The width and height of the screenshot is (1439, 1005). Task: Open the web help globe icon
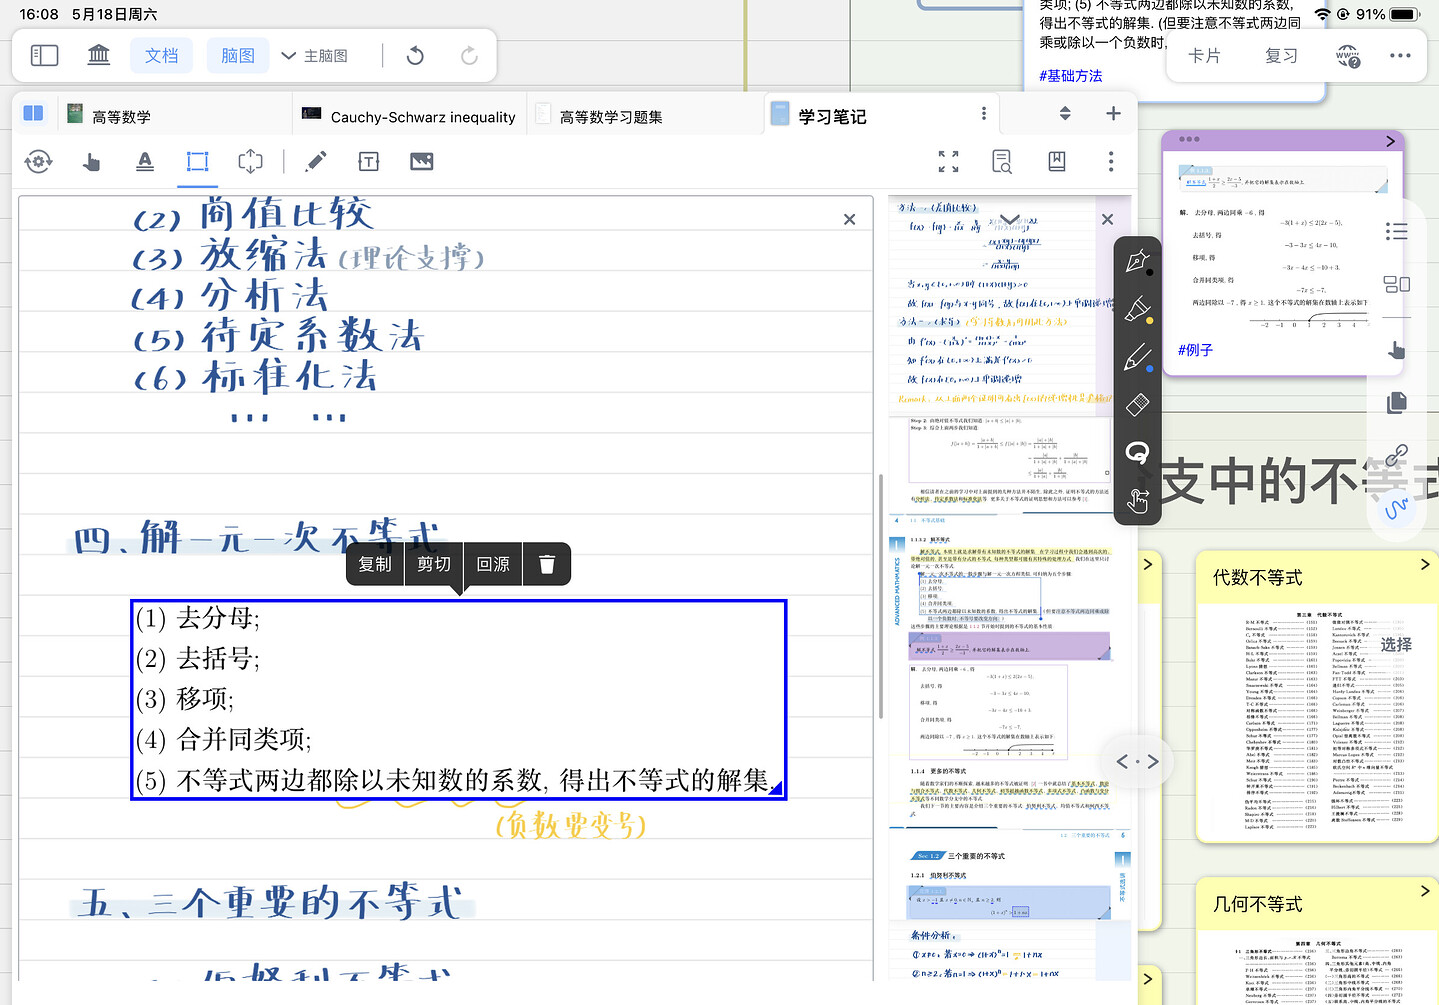1348,56
